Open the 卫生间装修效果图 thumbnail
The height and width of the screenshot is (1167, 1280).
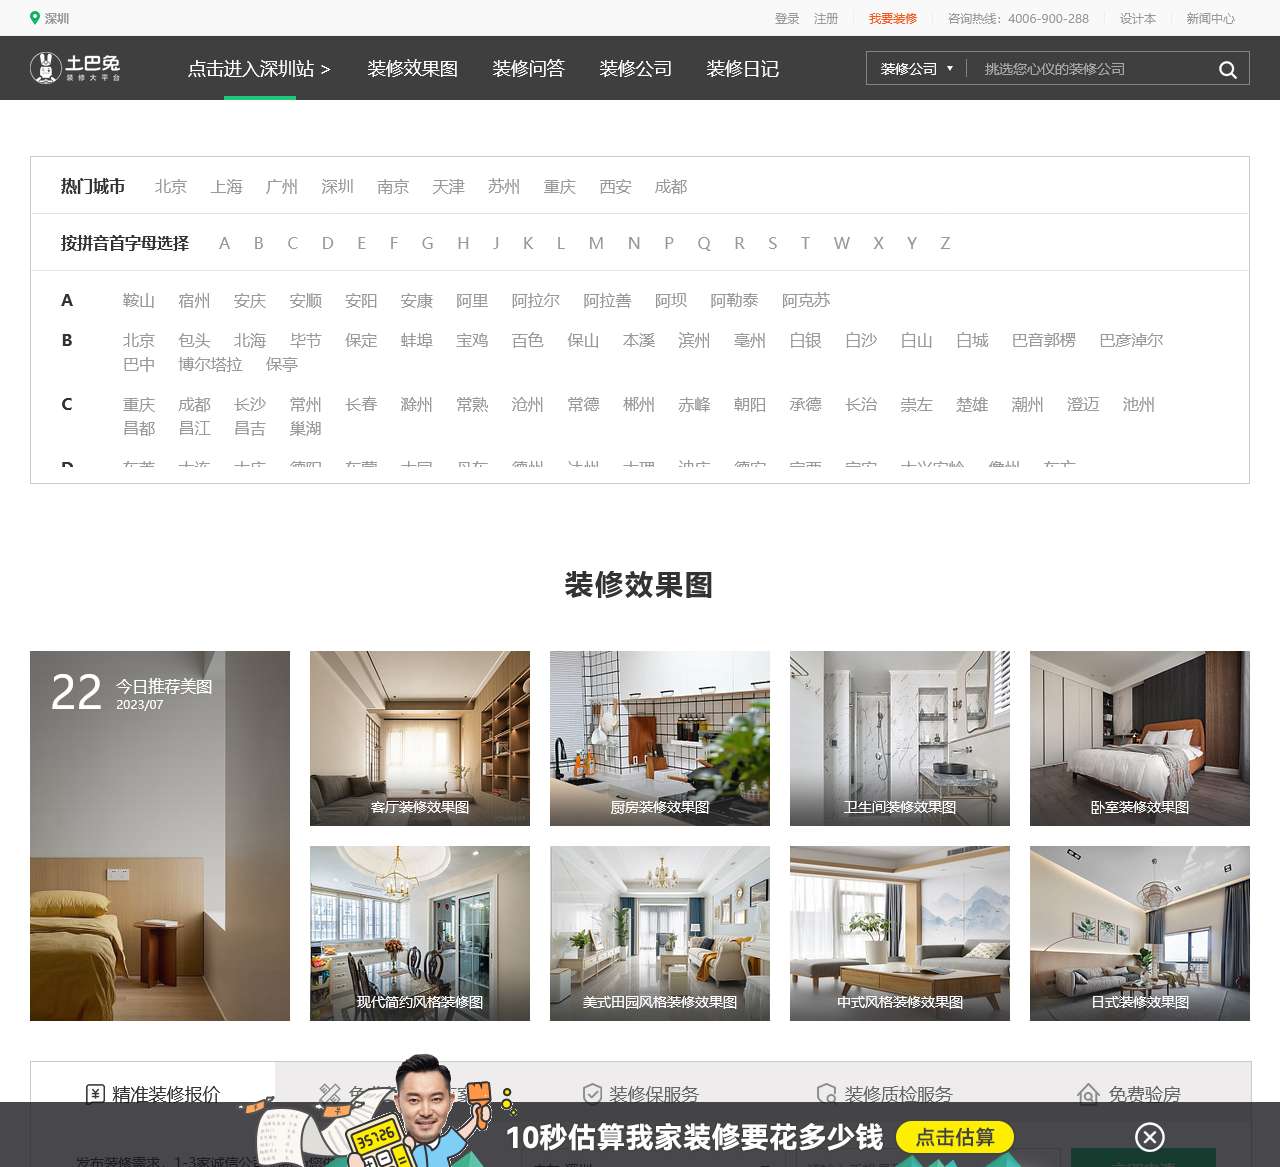tap(900, 738)
